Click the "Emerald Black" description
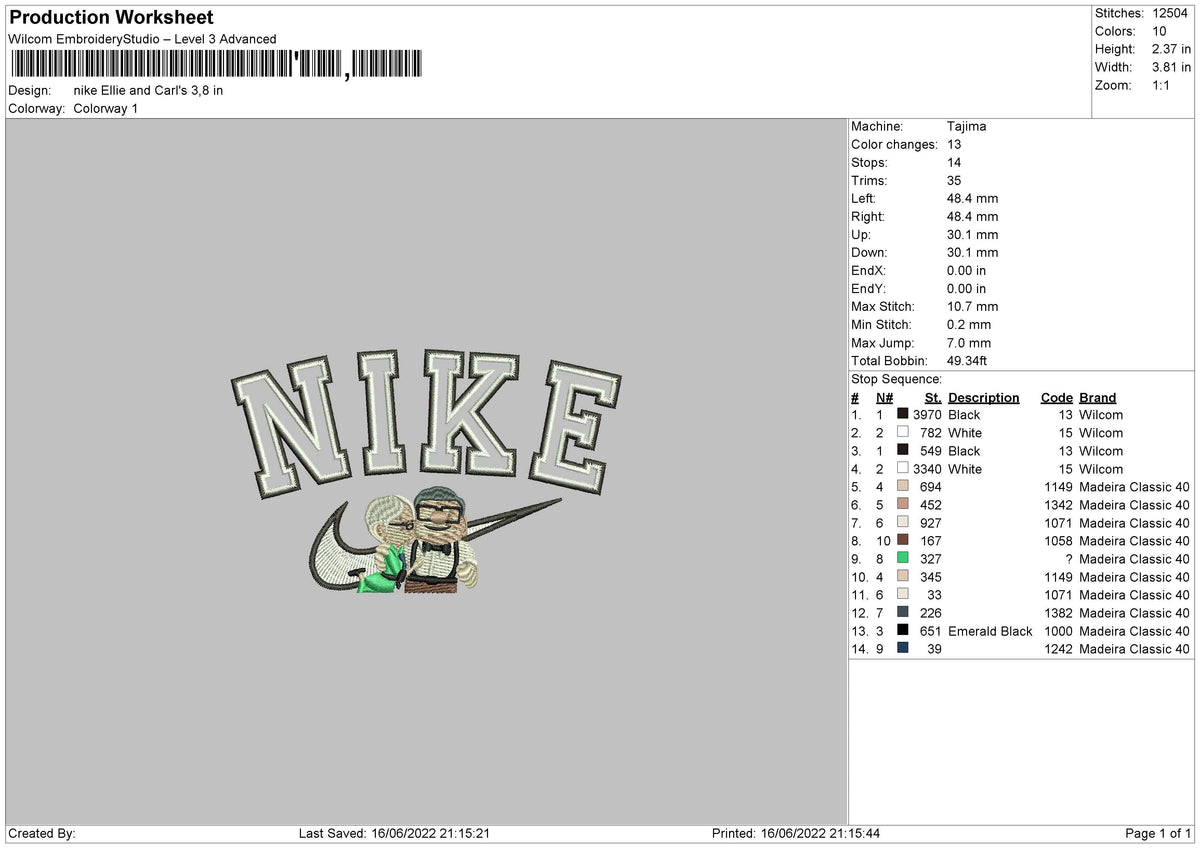Screen dimensions: 1200x848 click(x=990, y=631)
